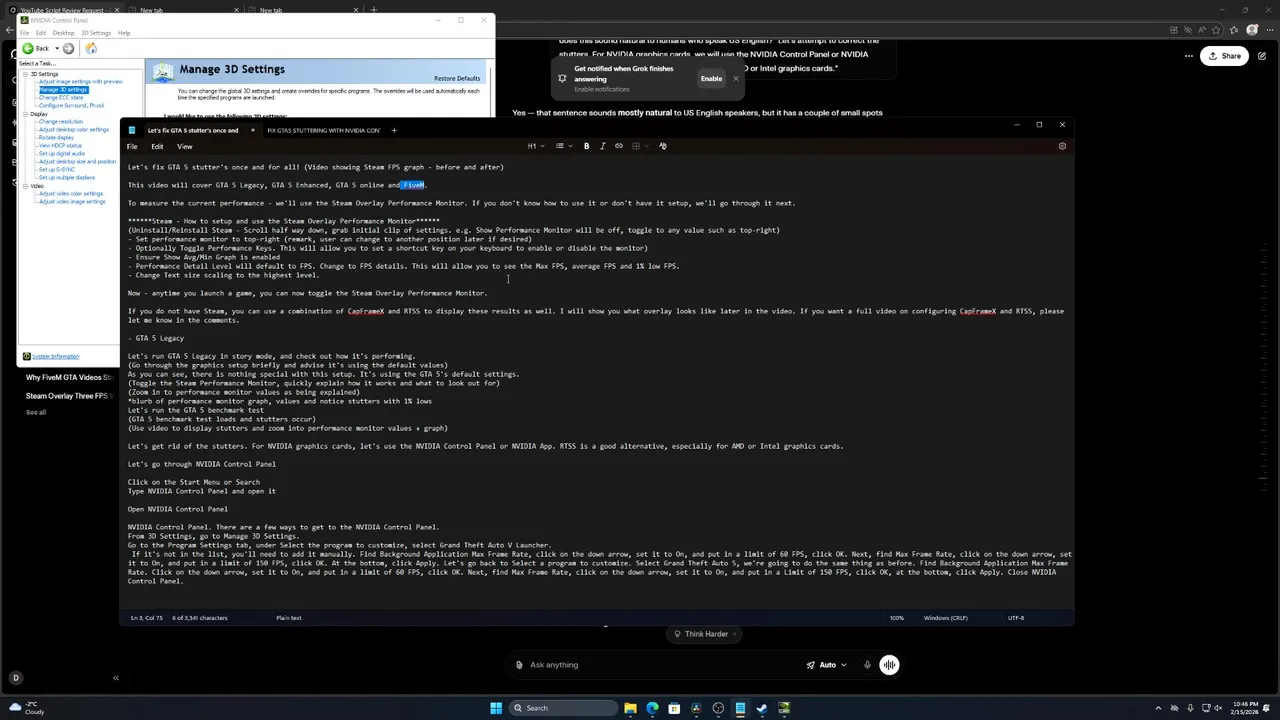The height and width of the screenshot is (720, 1280).
Task: Click the Clear formatting icon in Notepad
Action: pos(662,146)
